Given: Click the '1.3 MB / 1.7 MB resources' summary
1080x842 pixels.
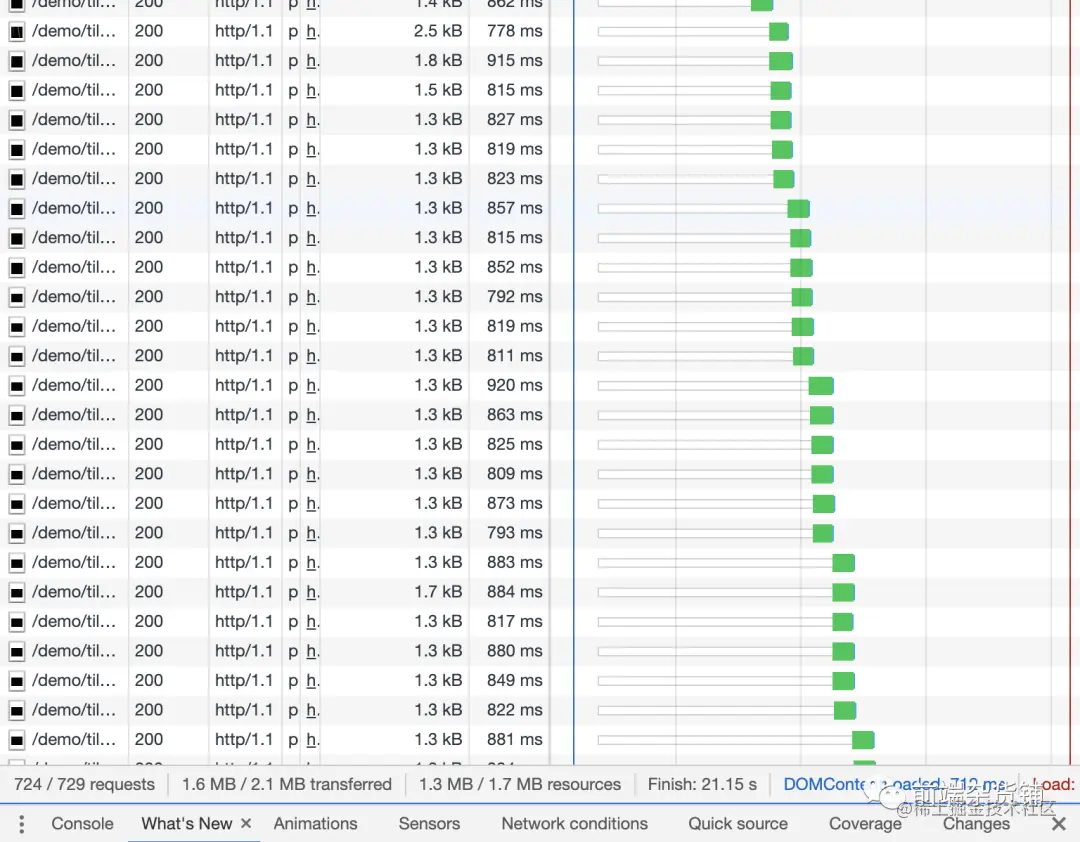Looking at the screenshot, I should (x=520, y=784).
